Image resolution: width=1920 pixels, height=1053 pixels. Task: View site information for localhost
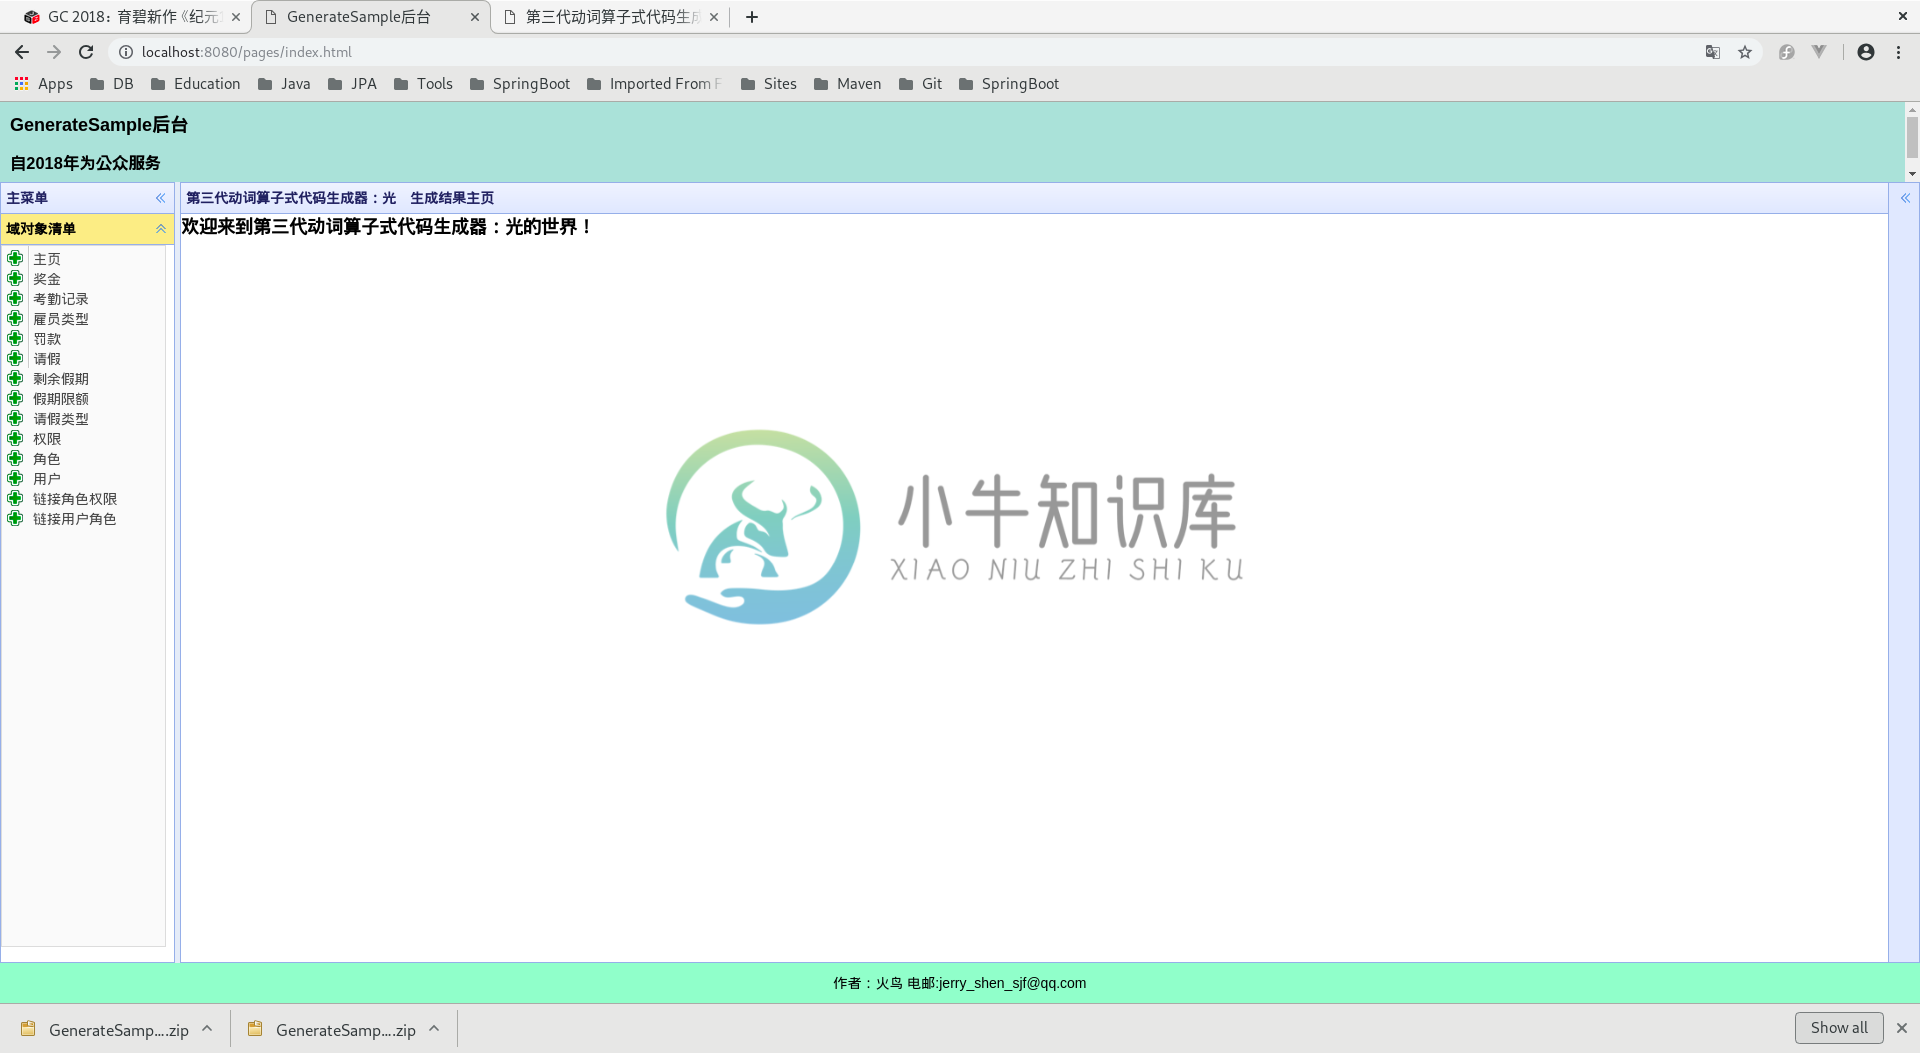(x=126, y=52)
